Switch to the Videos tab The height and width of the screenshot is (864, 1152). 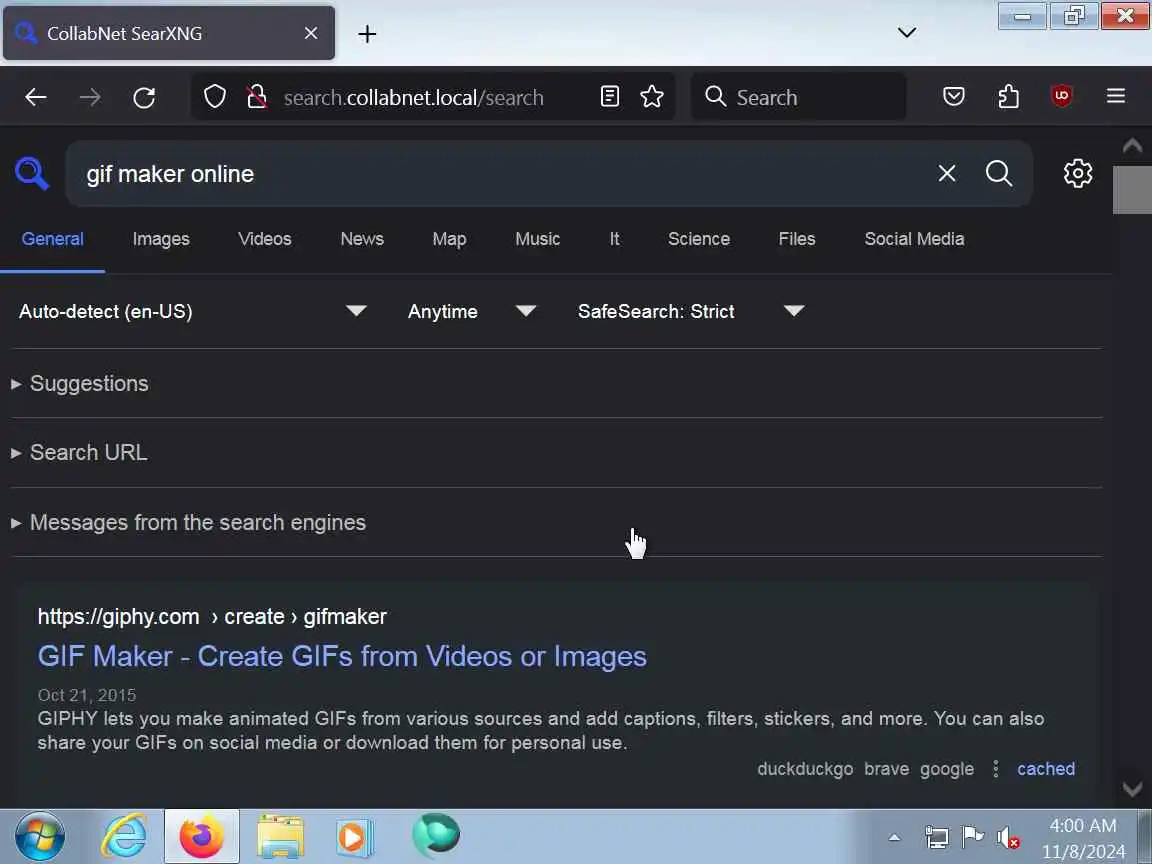point(264,239)
